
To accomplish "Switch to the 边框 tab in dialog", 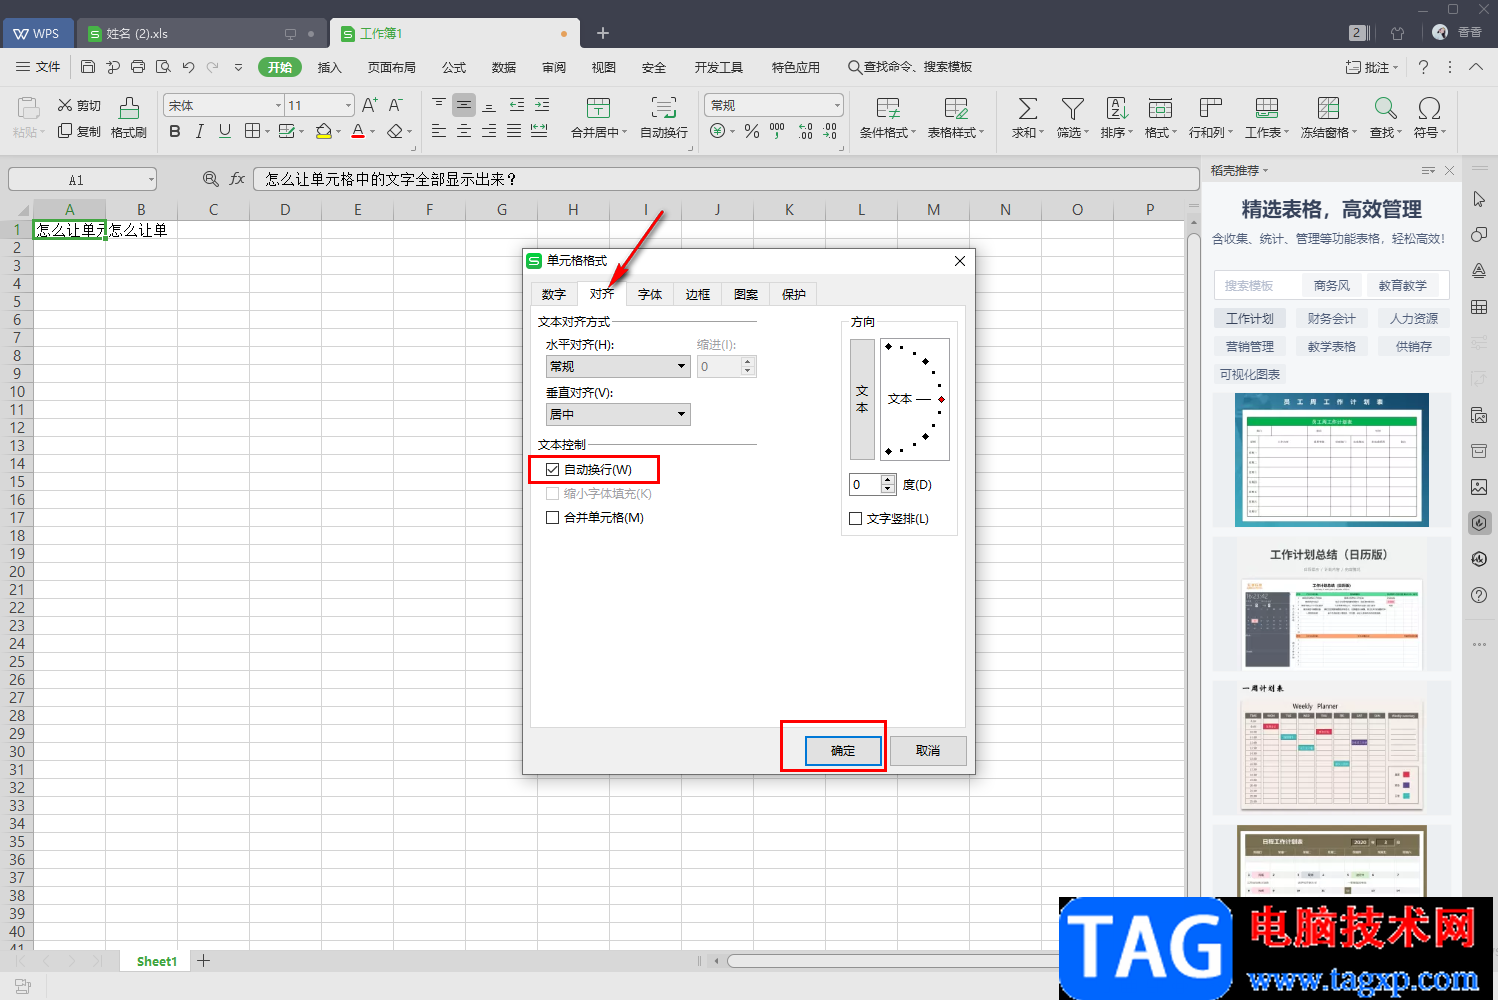I will (698, 294).
